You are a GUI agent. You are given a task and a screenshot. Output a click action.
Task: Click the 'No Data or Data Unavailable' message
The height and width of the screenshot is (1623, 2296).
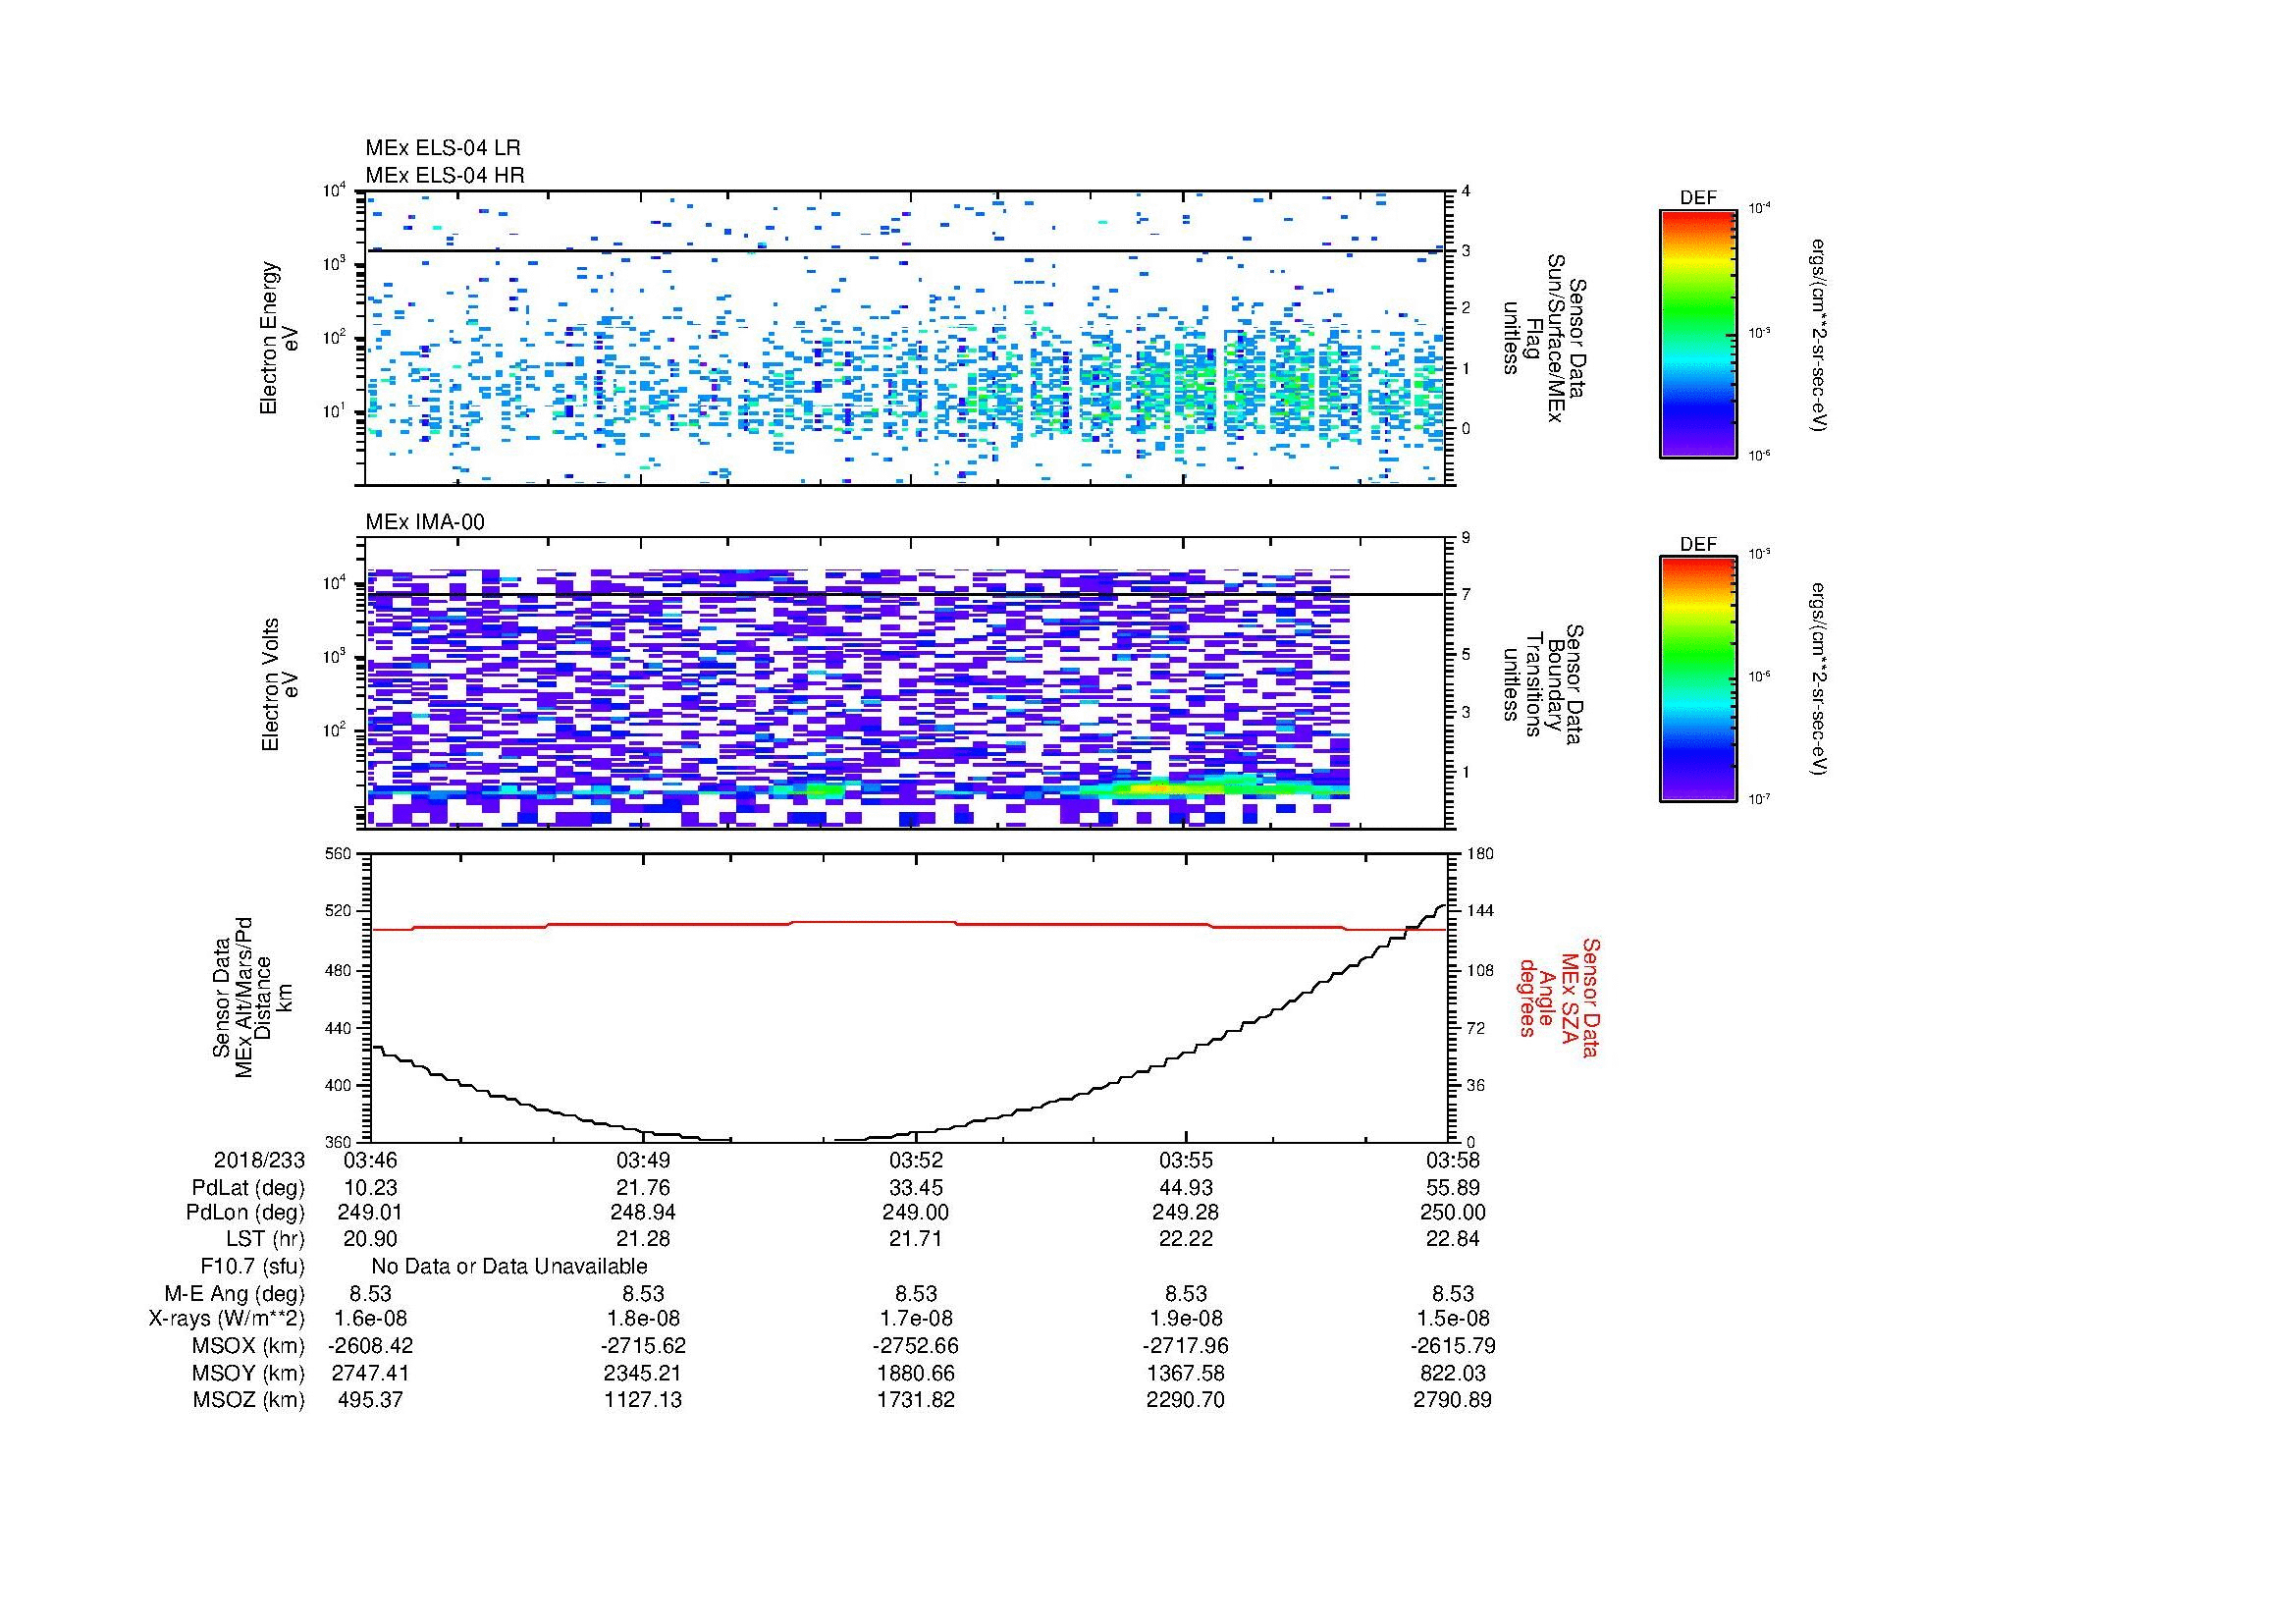coord(509,1266)
